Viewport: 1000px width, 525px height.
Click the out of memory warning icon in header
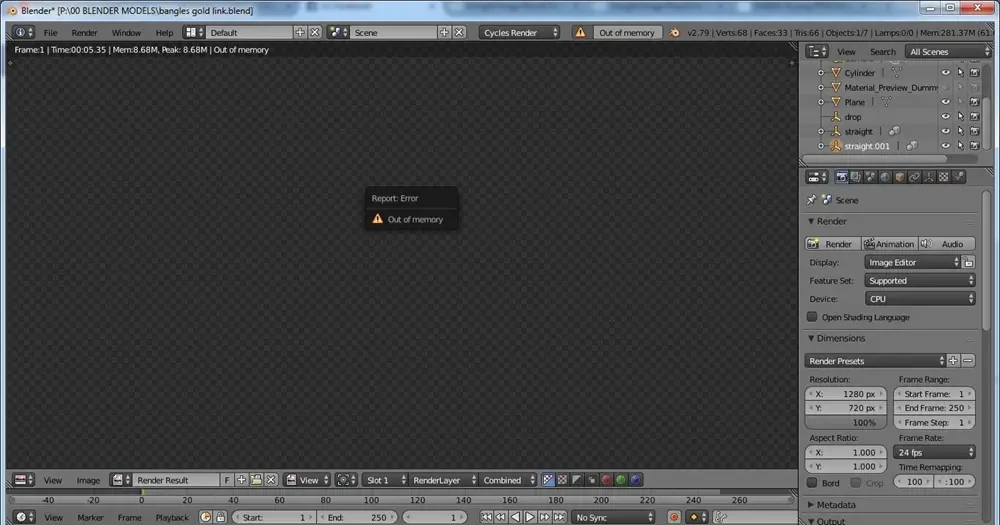point(580,32)
